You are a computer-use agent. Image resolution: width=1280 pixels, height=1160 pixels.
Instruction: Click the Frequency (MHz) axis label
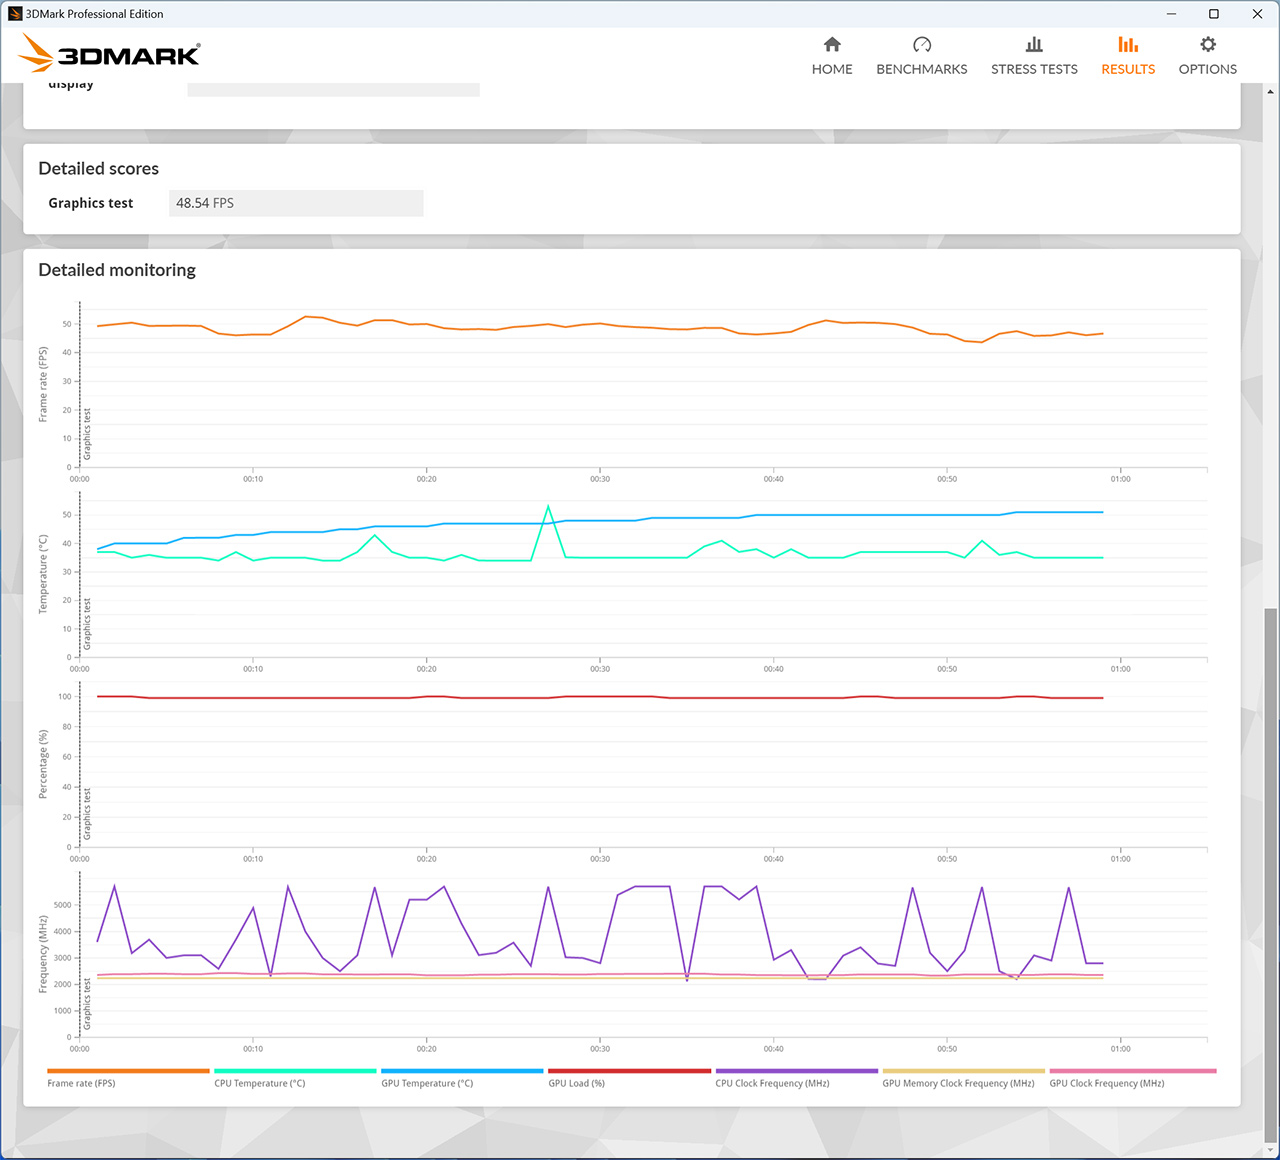[x=43, y=954]
